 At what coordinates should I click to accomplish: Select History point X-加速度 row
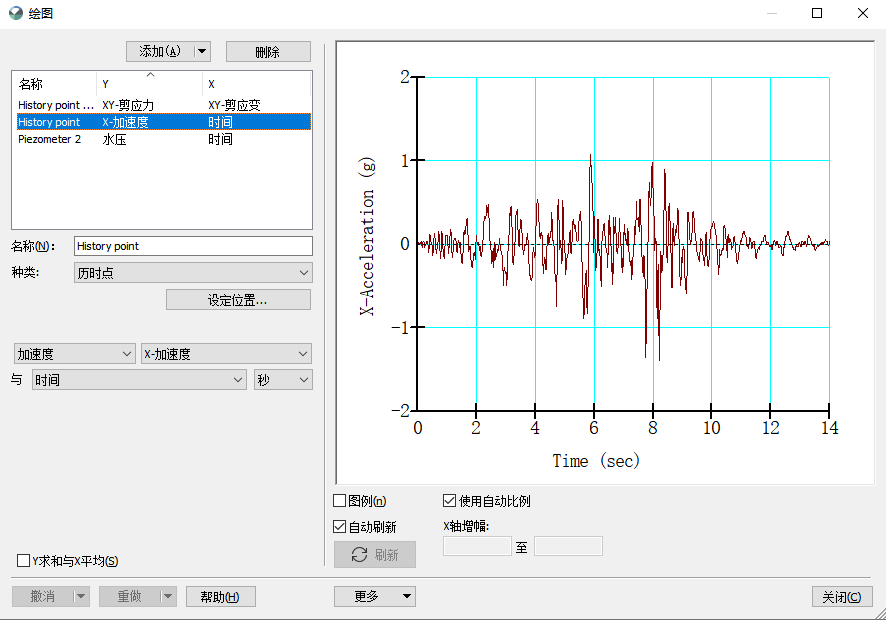[x=163, y=122]
